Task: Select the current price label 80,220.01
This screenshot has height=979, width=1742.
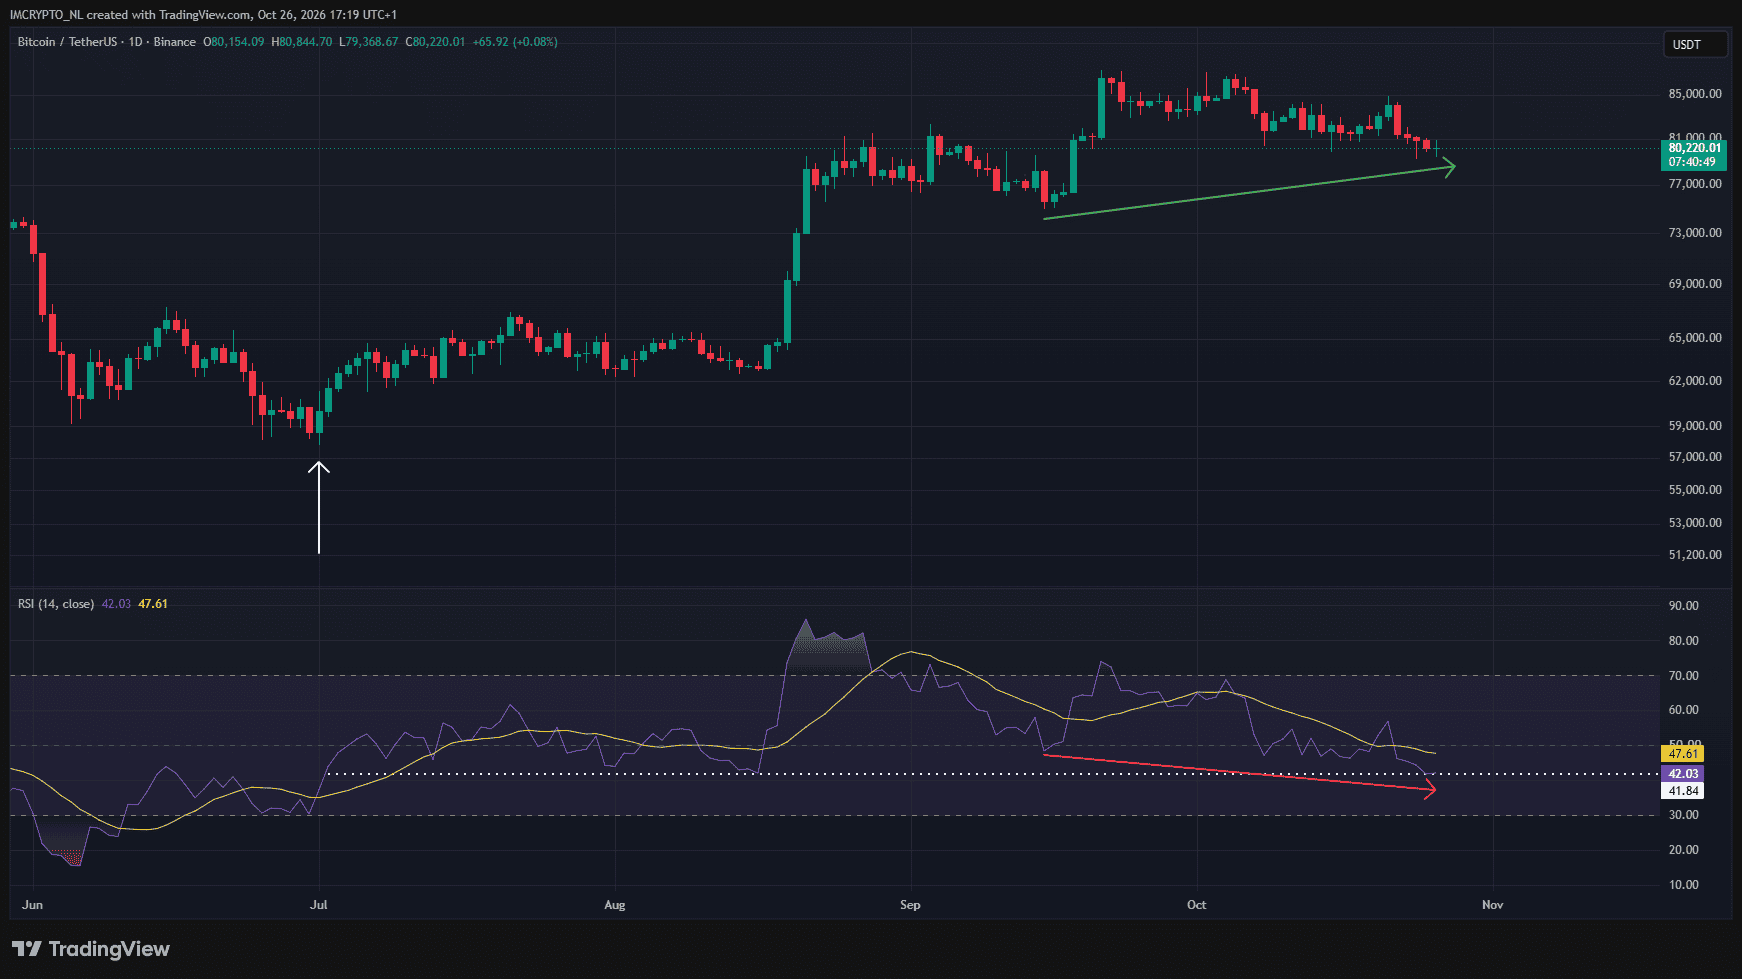Action: click(1695, 148)
